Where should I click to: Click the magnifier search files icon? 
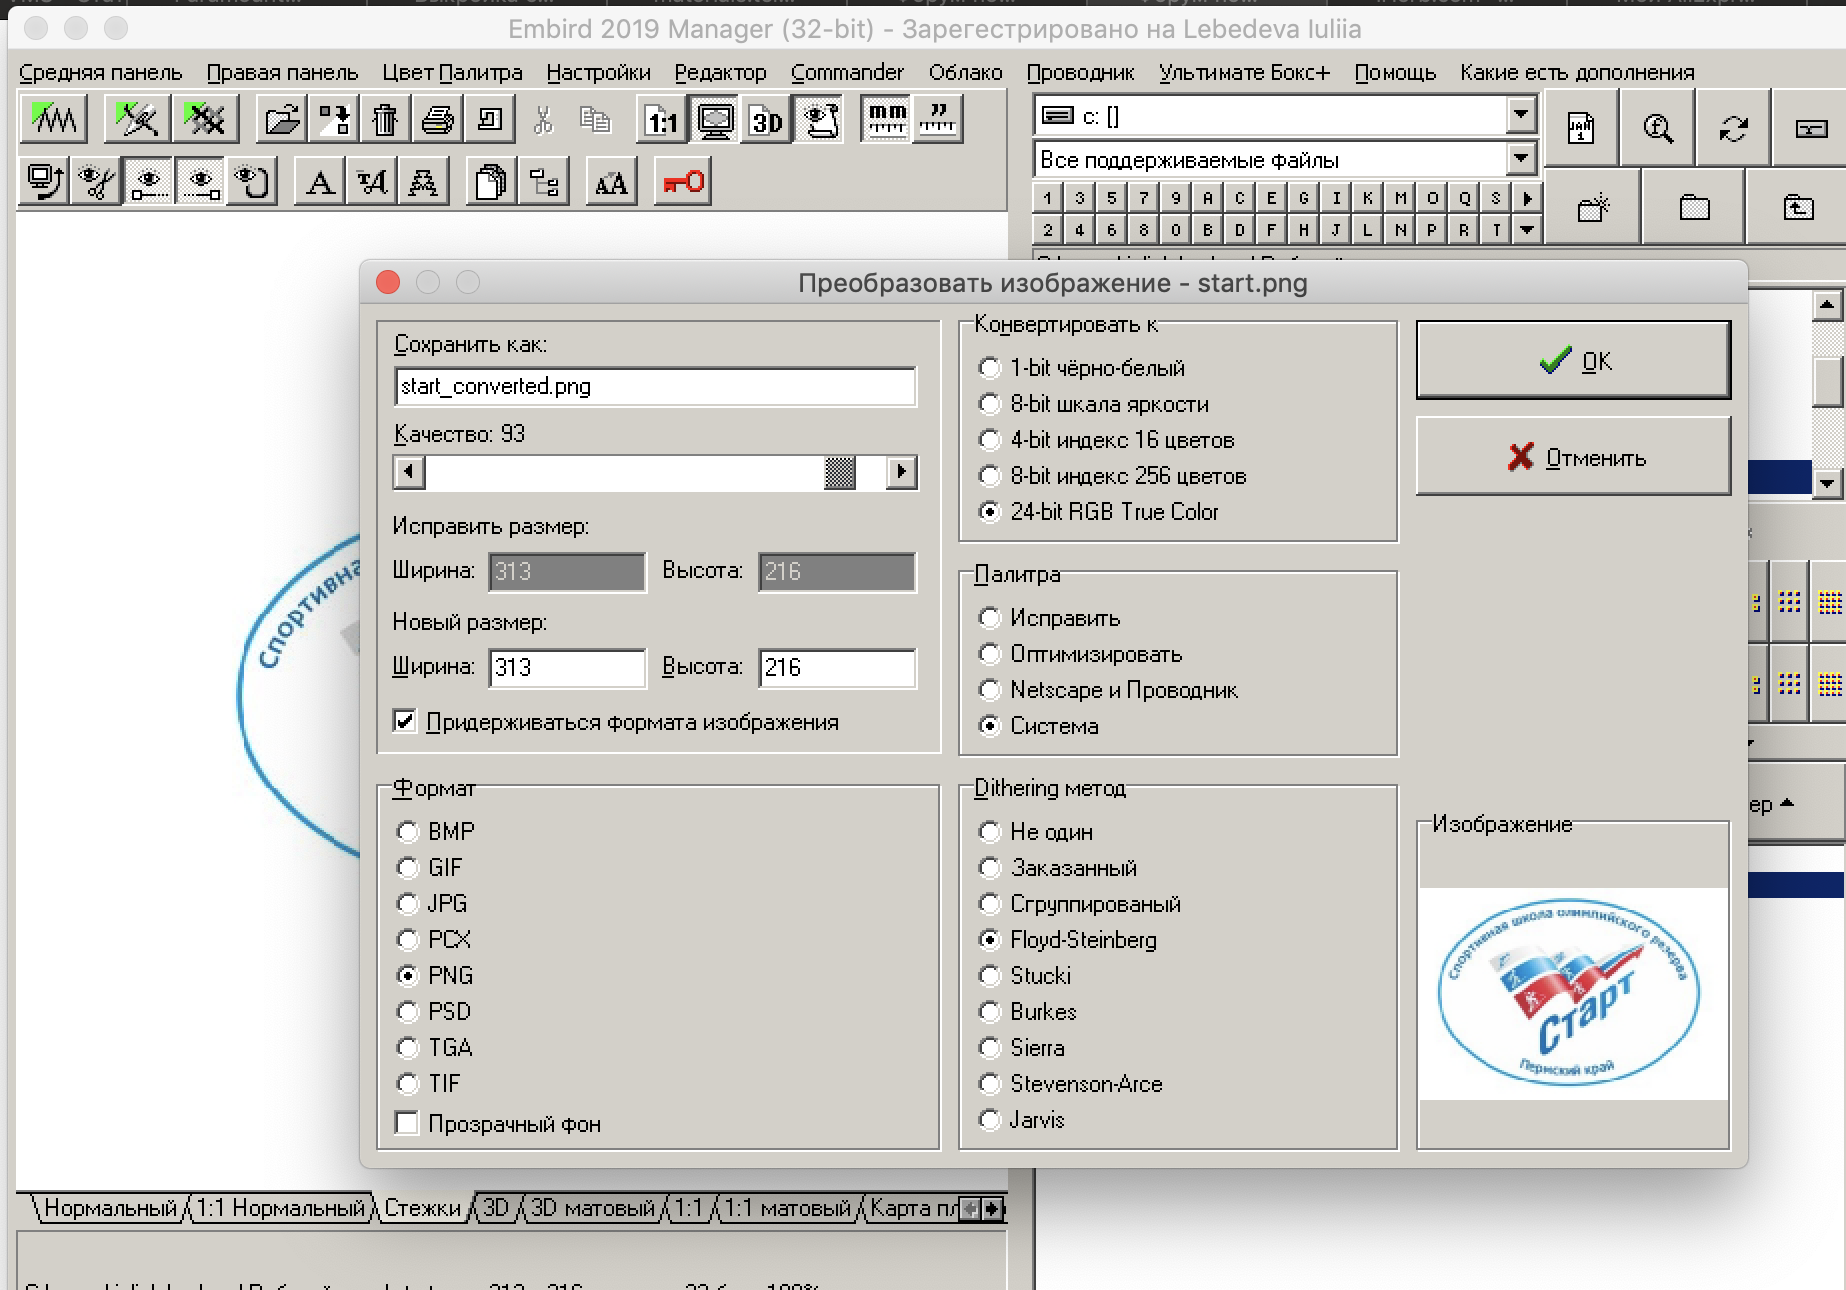(x=1657, y=128)
